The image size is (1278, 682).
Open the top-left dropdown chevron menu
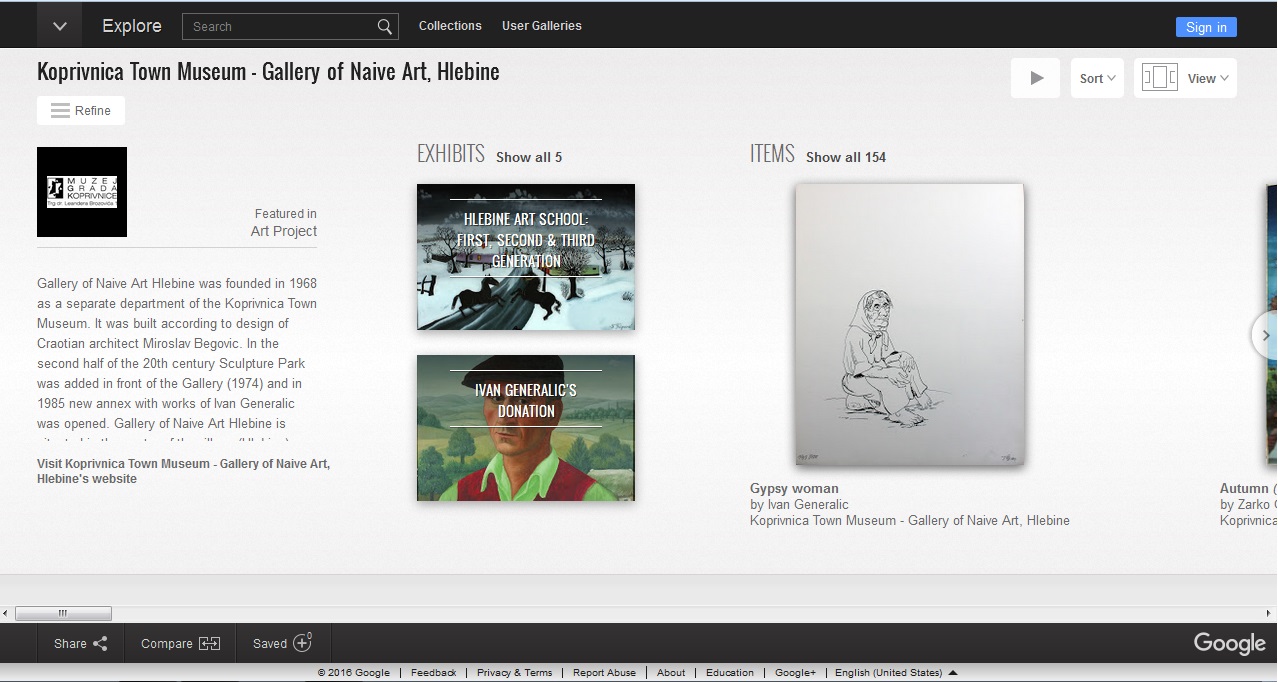coord(59,26)
